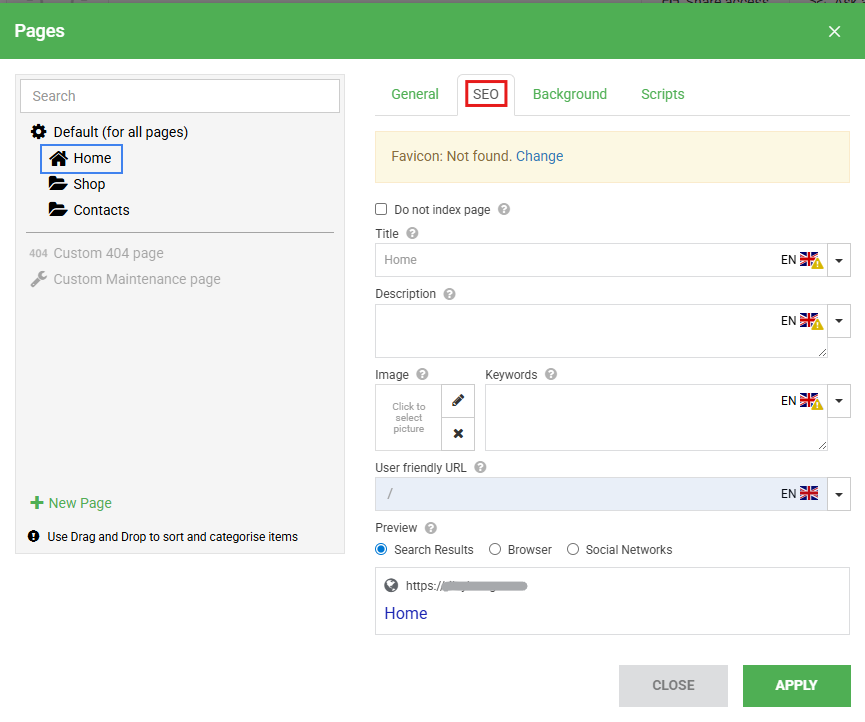Screen dimensions: 865x722
Task: Click help icon beside Preview label
Action: pos(431,528)
